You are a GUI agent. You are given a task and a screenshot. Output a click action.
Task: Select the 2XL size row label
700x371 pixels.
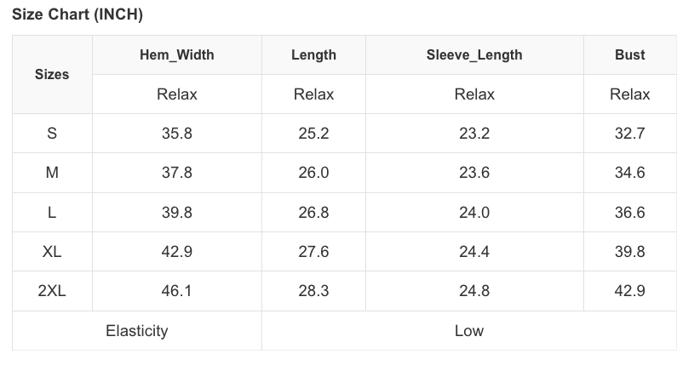[x=52, y=291]
